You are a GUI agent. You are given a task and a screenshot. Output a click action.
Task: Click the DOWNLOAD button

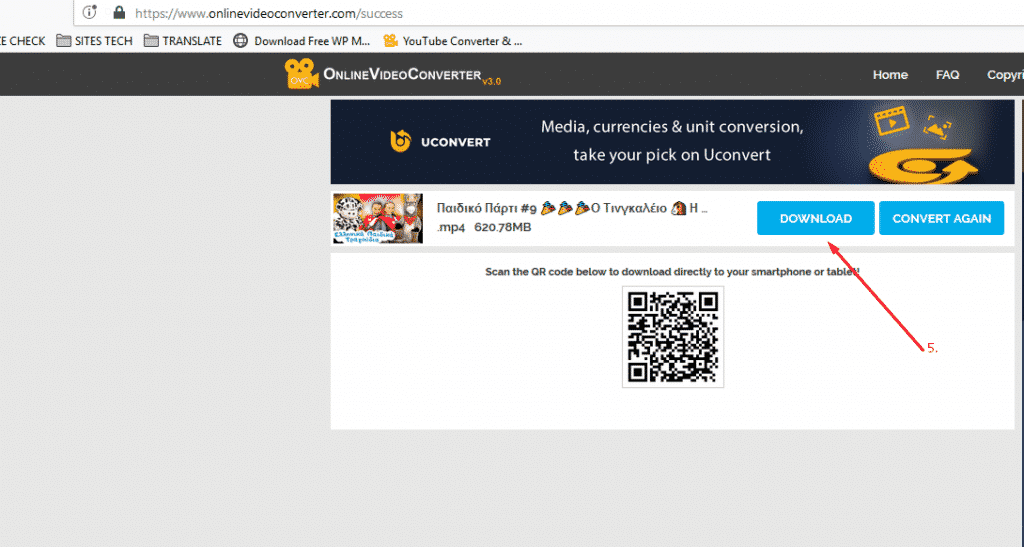815,218
